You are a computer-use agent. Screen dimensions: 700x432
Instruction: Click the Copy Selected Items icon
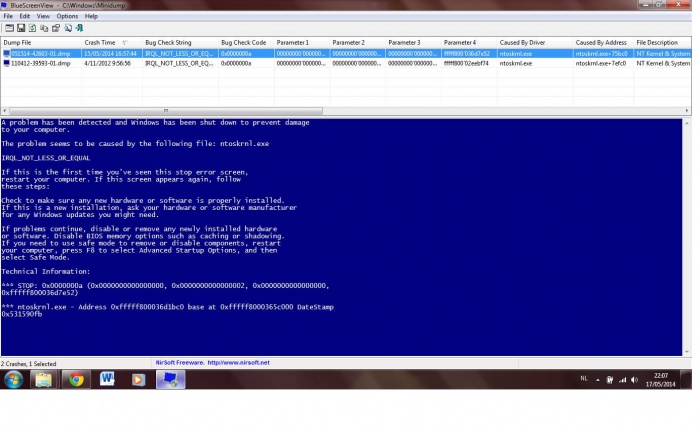(44, 28)
